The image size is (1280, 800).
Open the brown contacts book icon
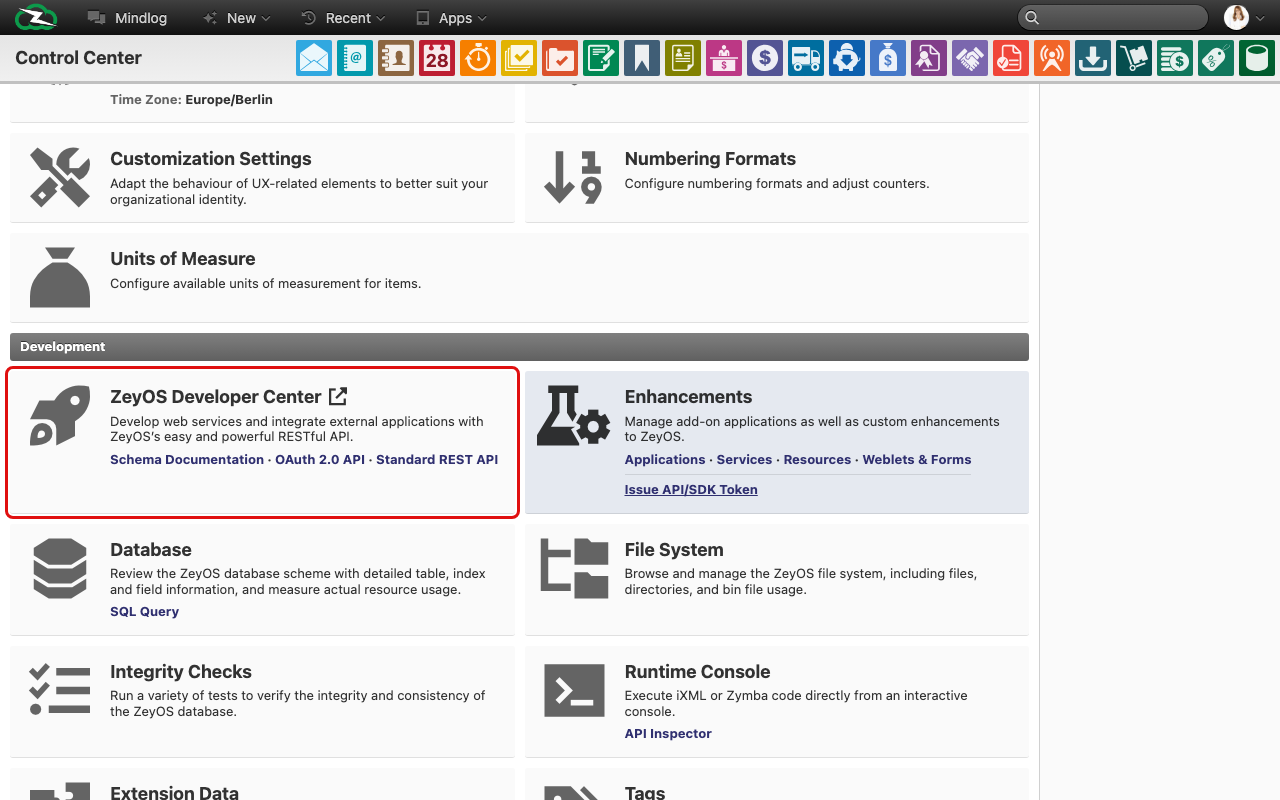396,58
